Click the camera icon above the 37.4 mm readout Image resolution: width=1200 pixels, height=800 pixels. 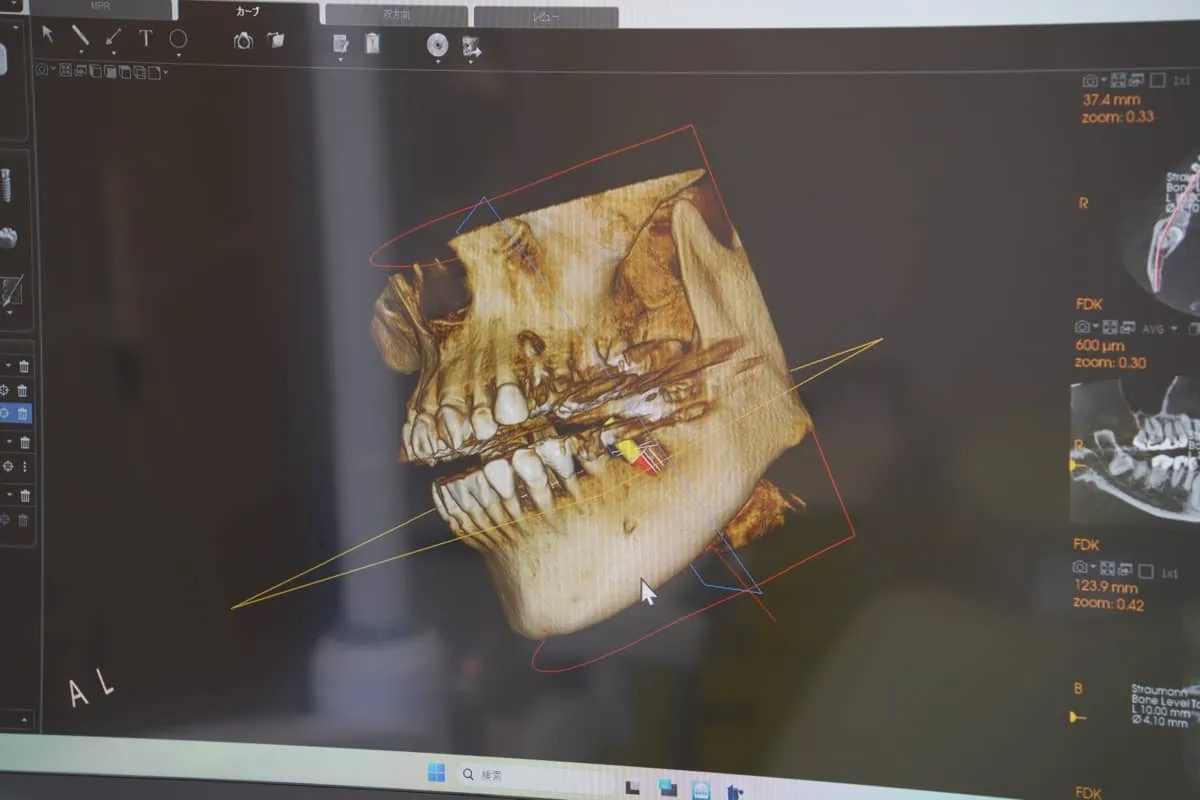click(x=1090, y=80)
